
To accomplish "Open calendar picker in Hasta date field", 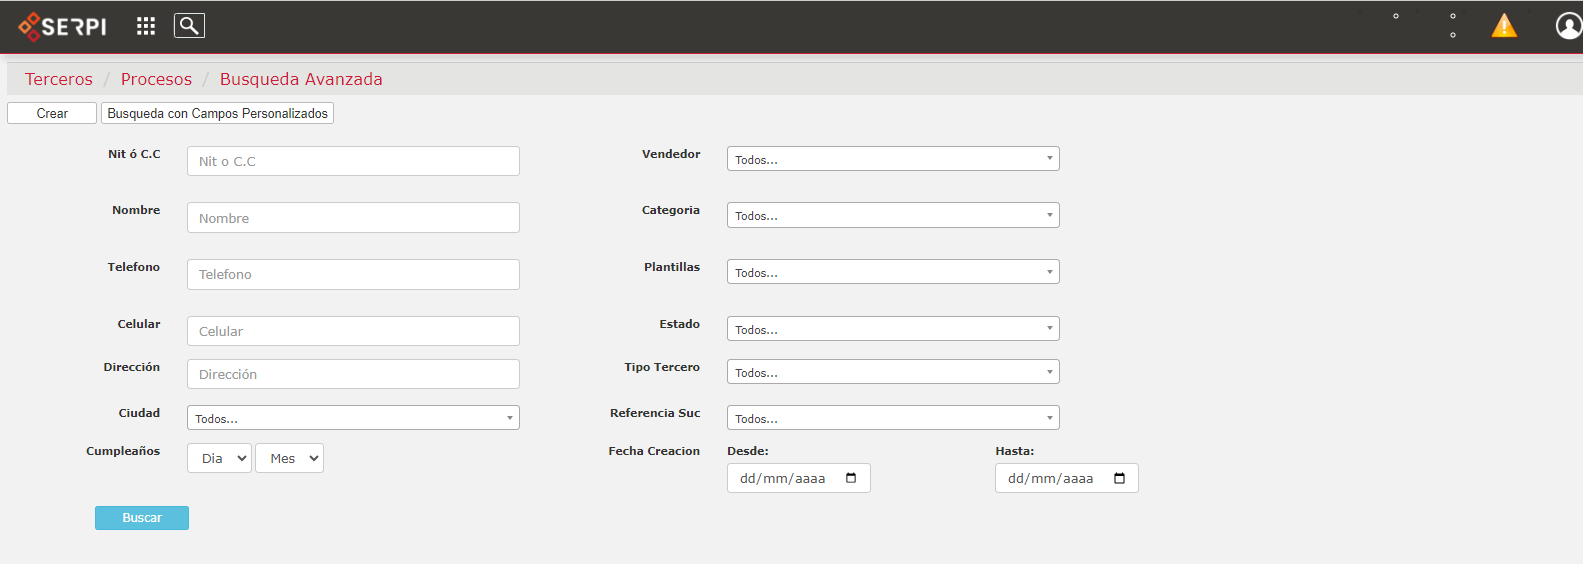I will pos(1119,478).
